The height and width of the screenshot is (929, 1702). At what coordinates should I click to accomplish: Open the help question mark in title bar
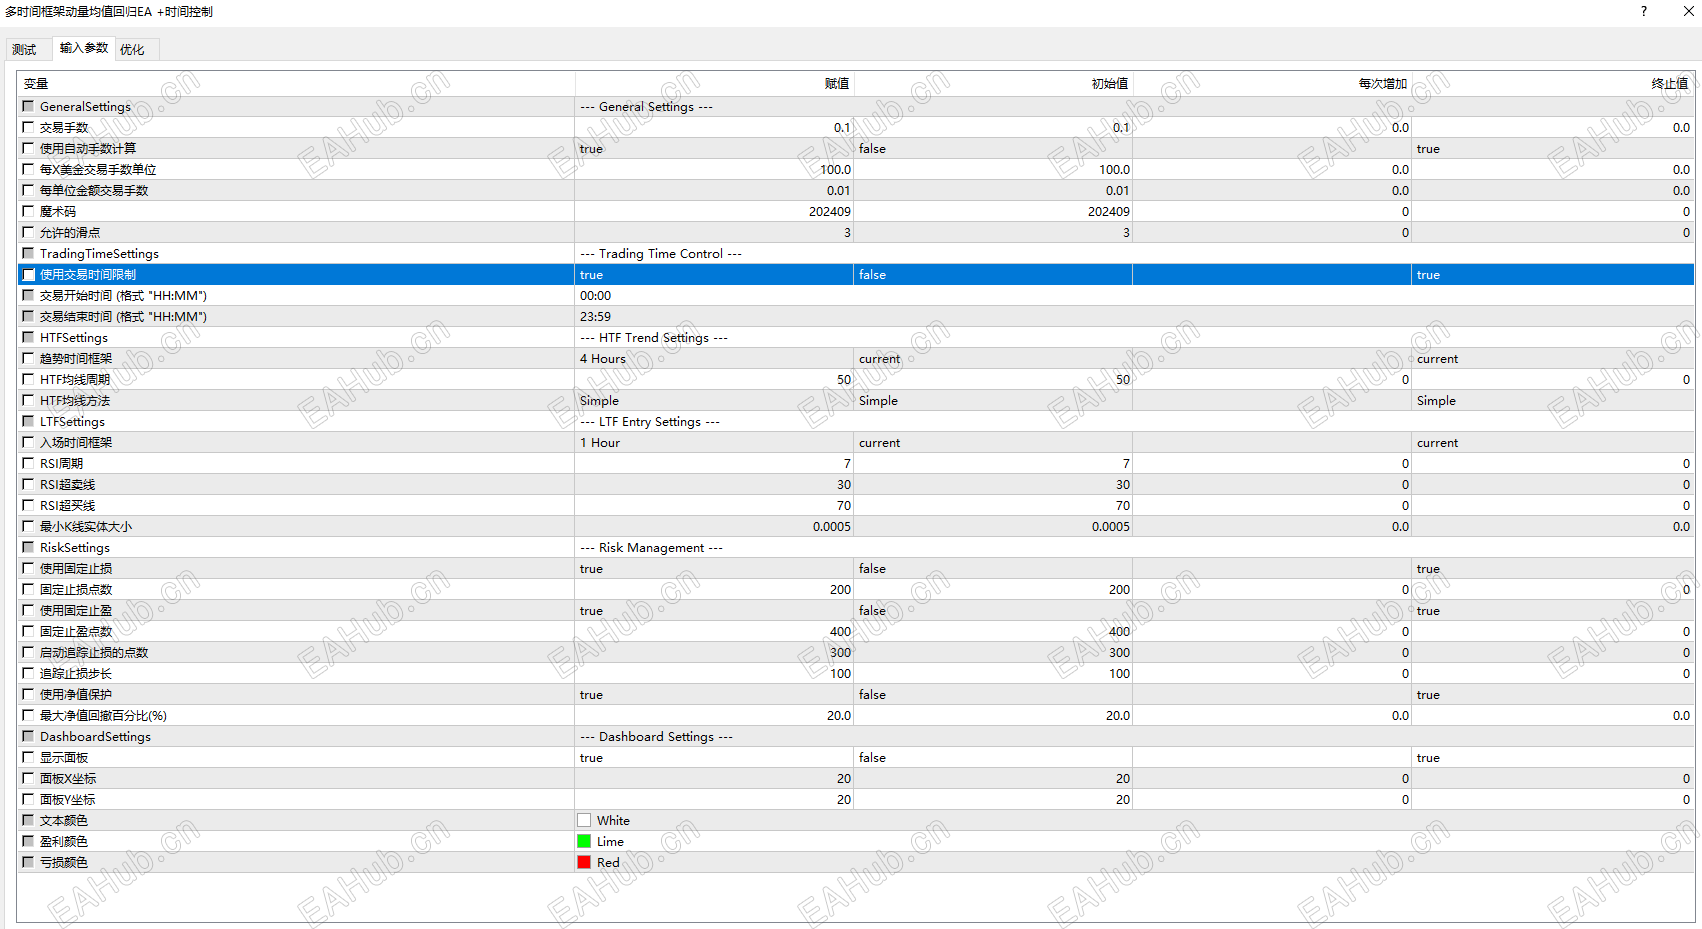1644,12
